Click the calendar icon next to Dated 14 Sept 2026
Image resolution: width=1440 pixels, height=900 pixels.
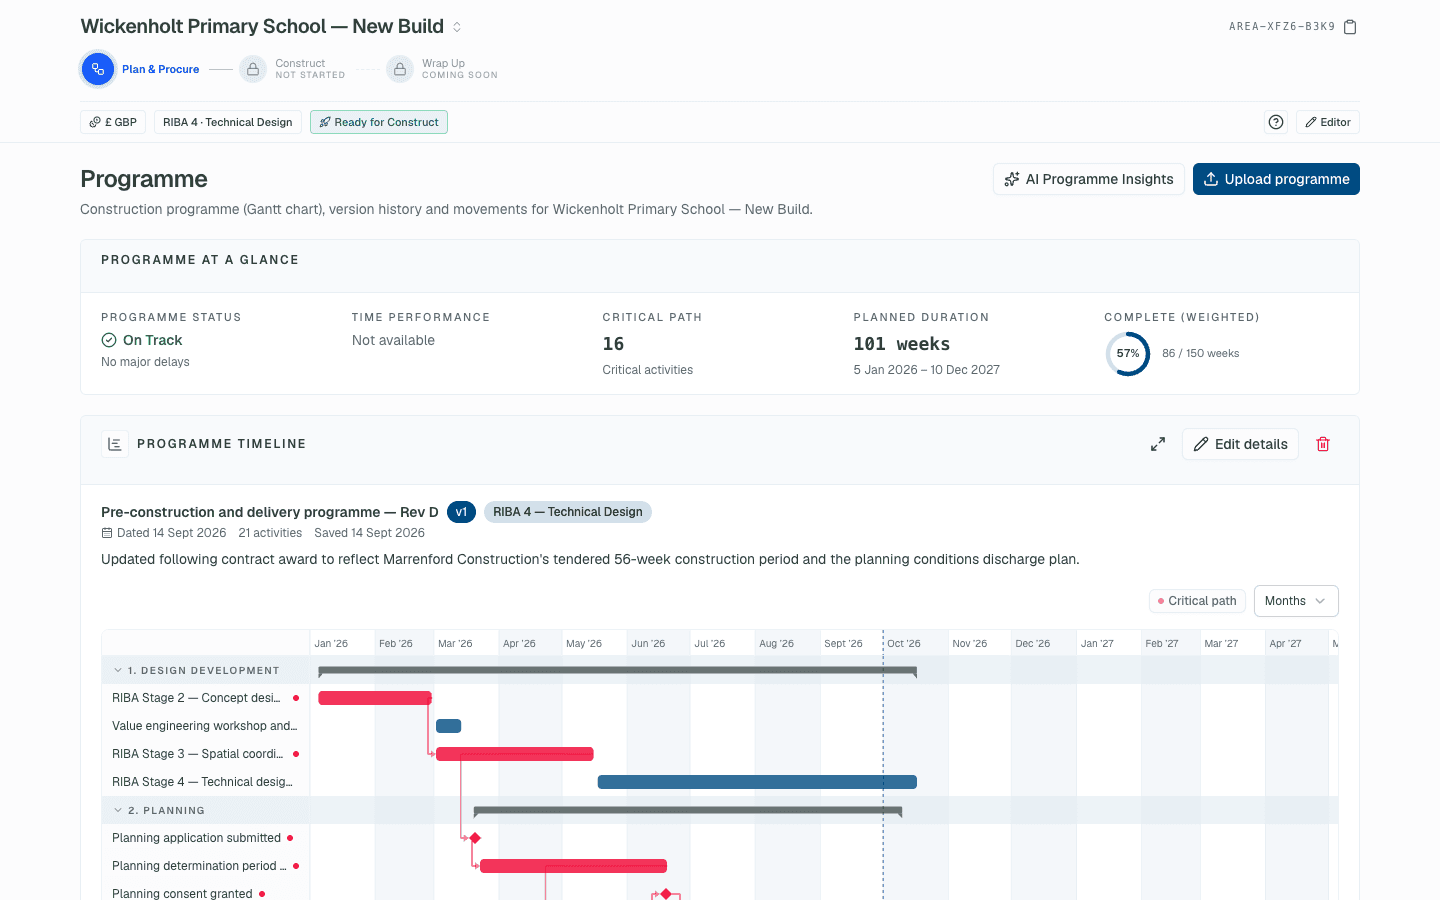(107, 533)
